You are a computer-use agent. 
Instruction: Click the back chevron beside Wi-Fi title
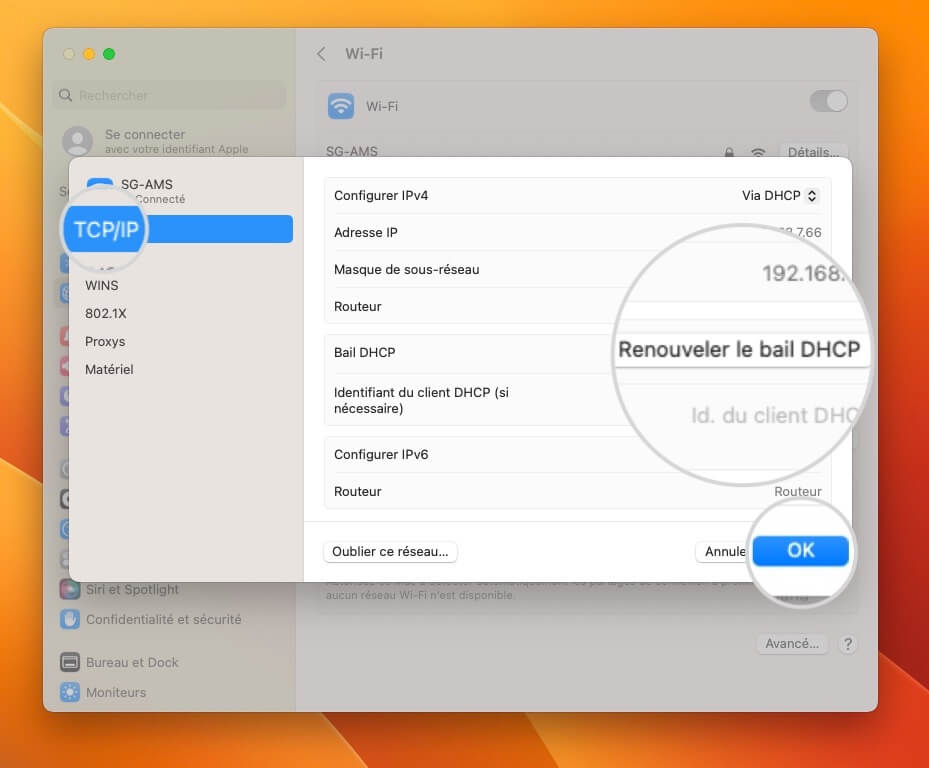[321, 54]
